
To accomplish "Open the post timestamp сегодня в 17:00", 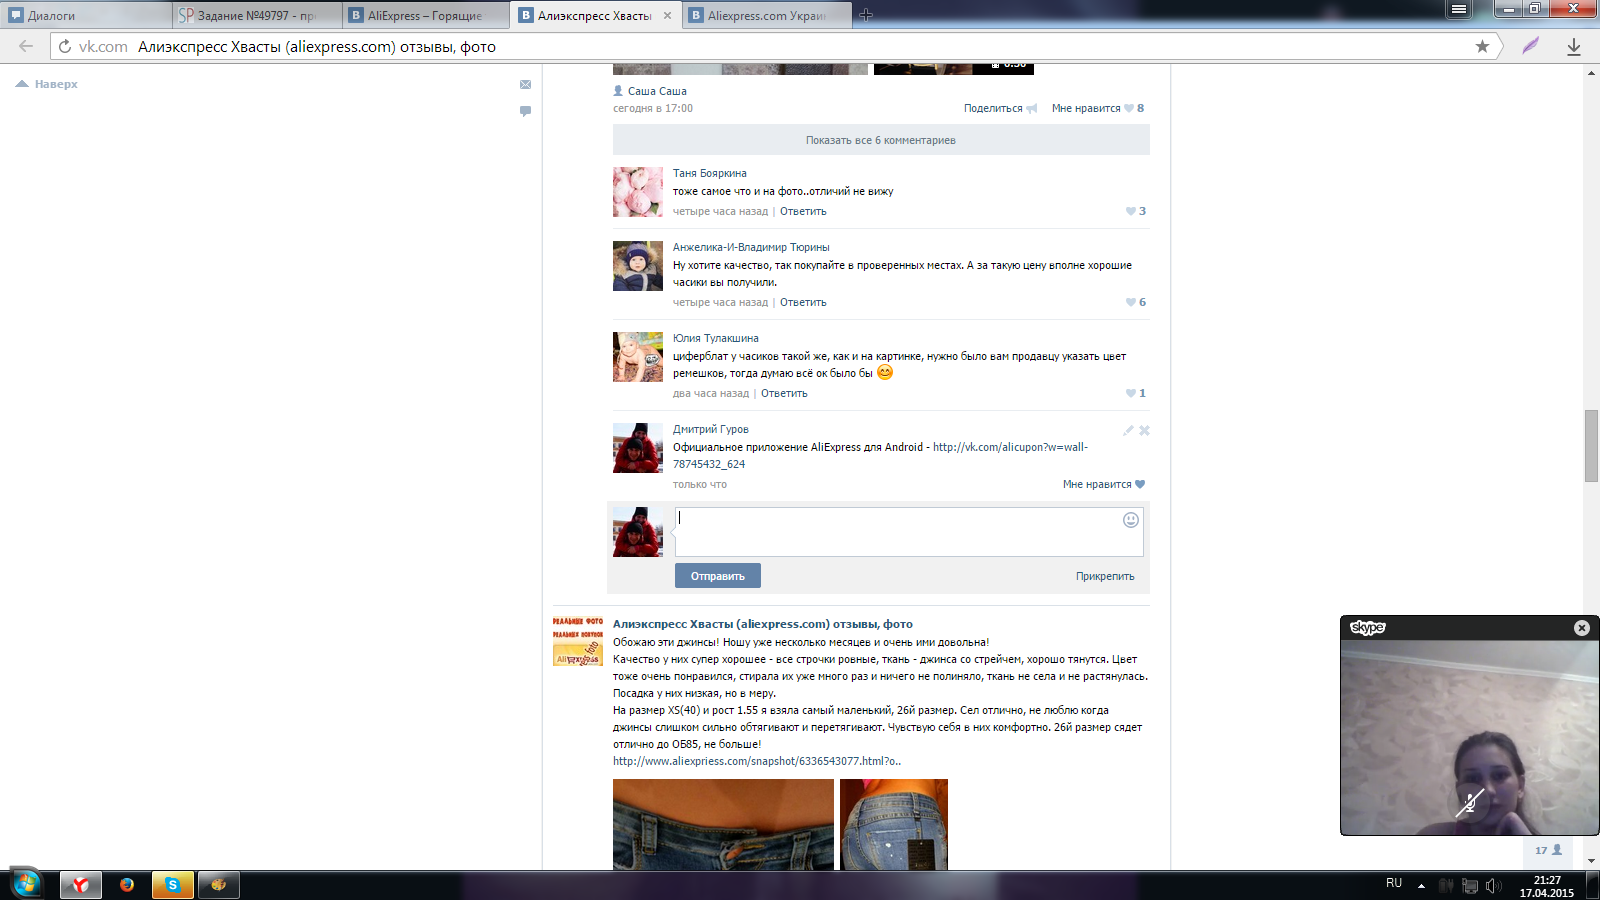I will pyautogui.click(x=653, y=108).
